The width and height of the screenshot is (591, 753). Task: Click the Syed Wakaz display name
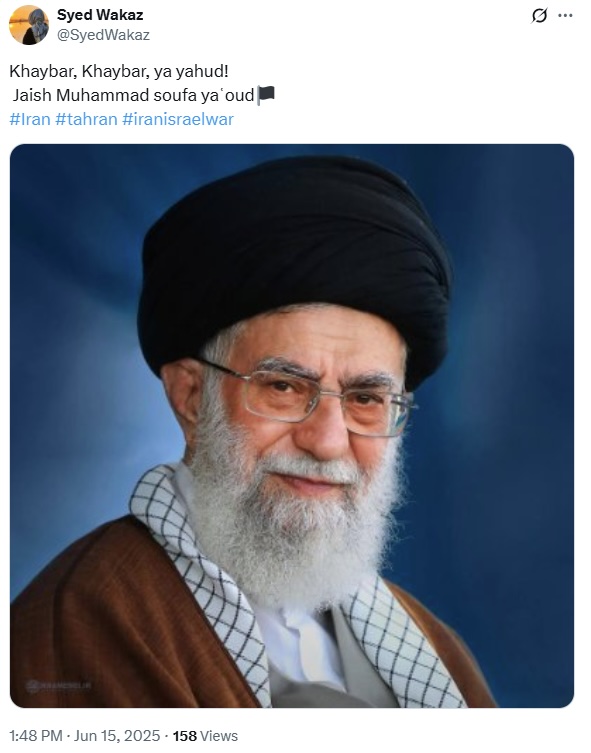coord(100,15)
